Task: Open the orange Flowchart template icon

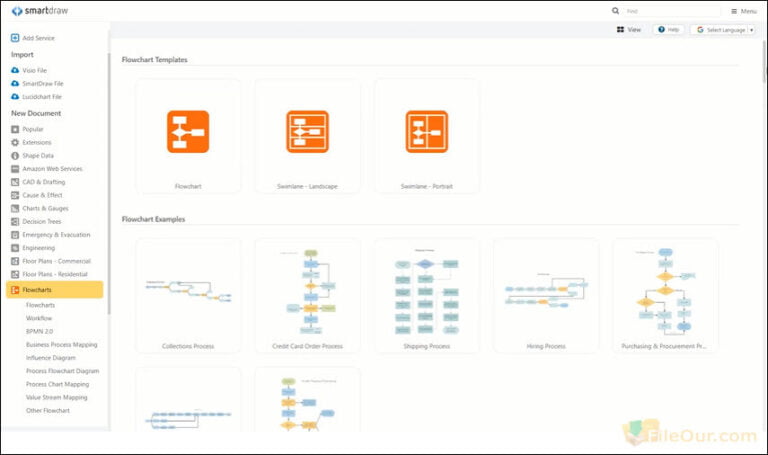Action: point(188,131)
